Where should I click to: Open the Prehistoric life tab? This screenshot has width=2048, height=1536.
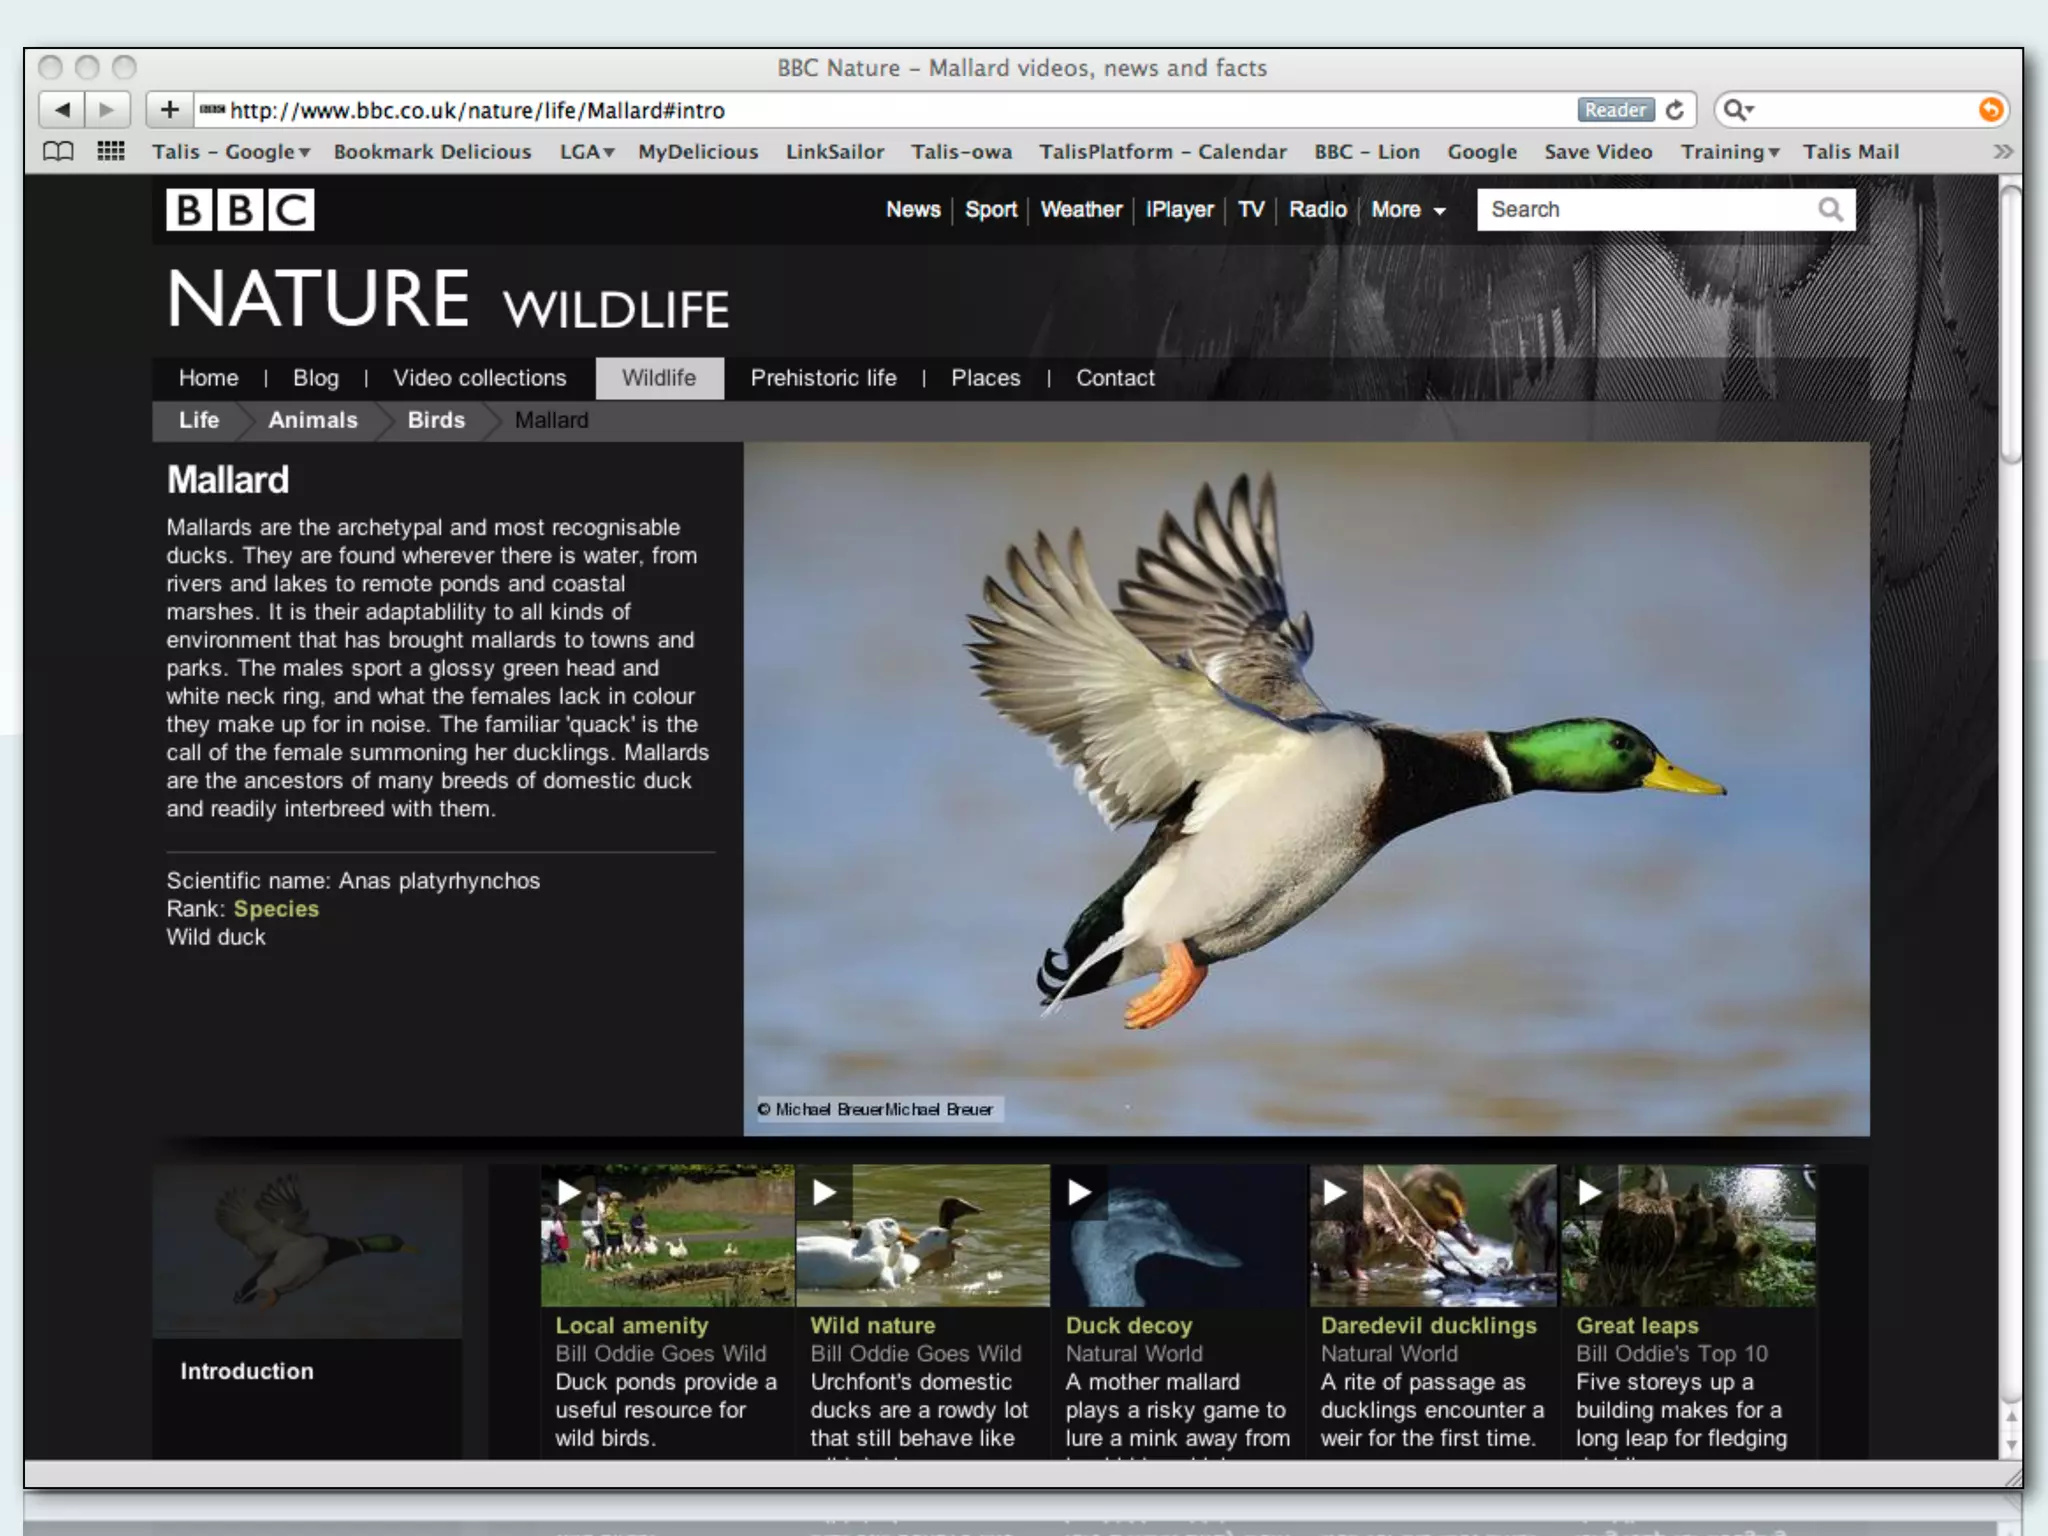[823, 378]
